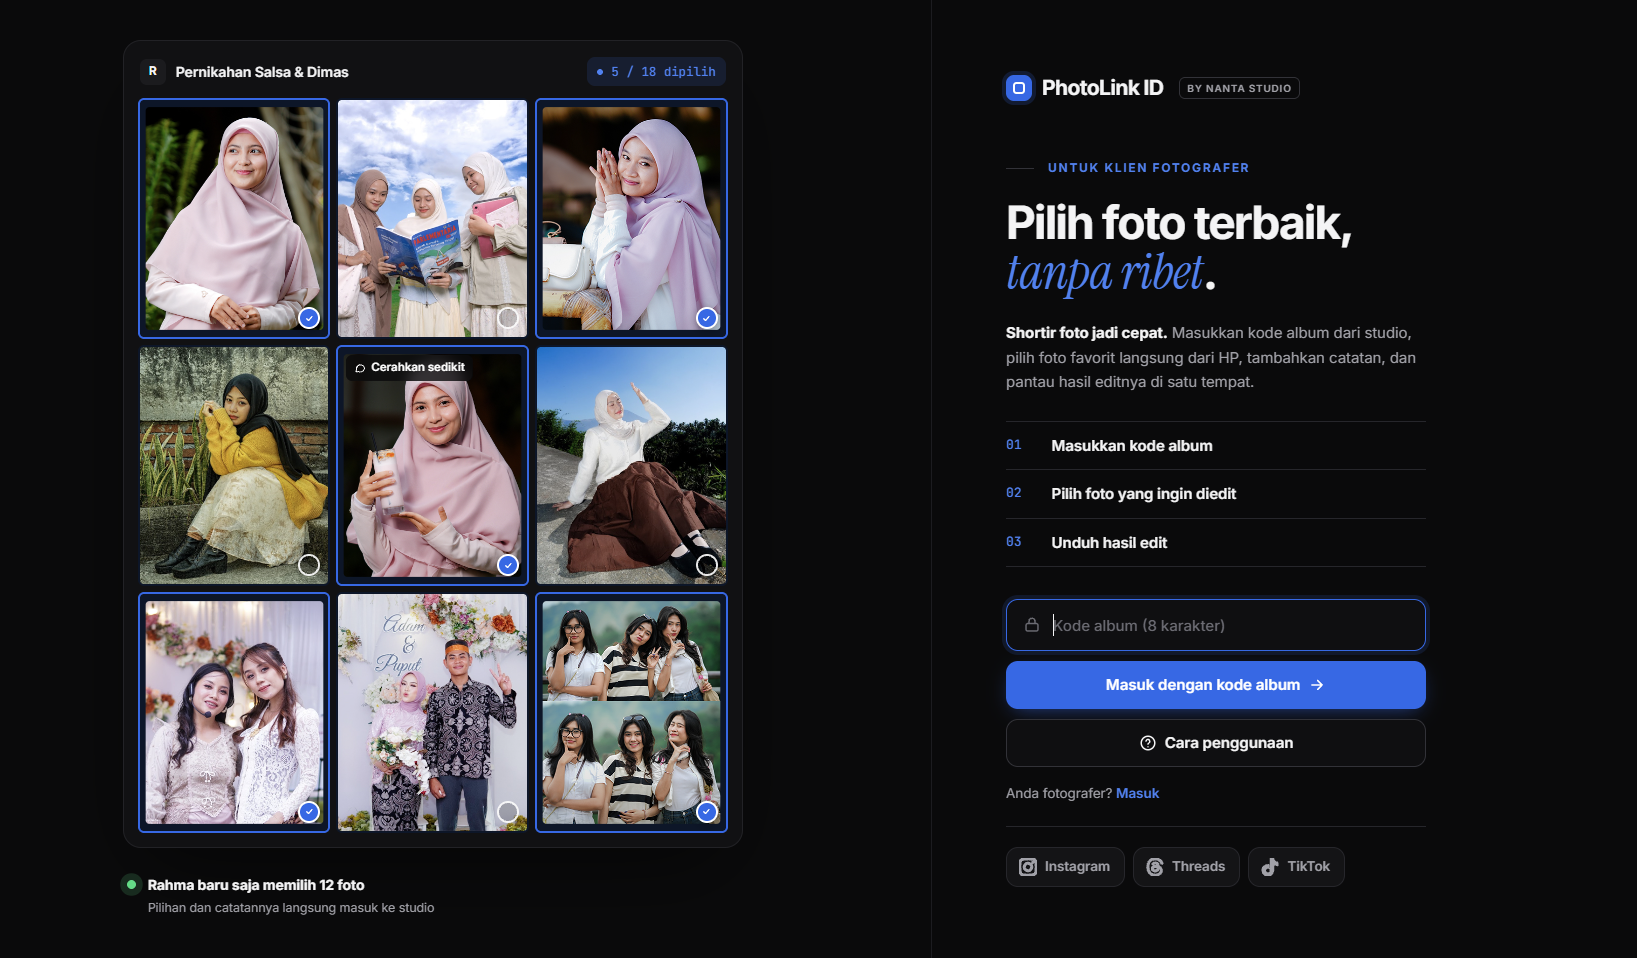1637x958 pixels.
Task: Click the PhotoLink ID brand name
Action: coord(1102,88)
